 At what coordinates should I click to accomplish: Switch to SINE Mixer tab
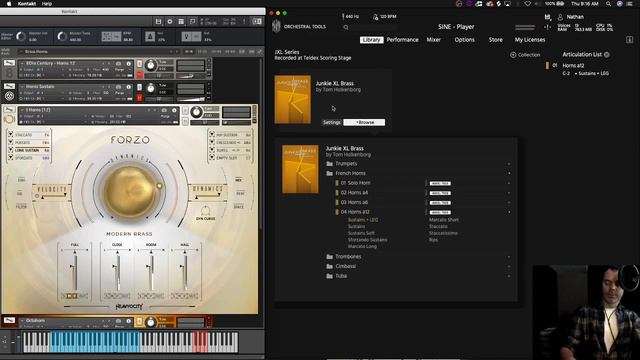point(433,40)
